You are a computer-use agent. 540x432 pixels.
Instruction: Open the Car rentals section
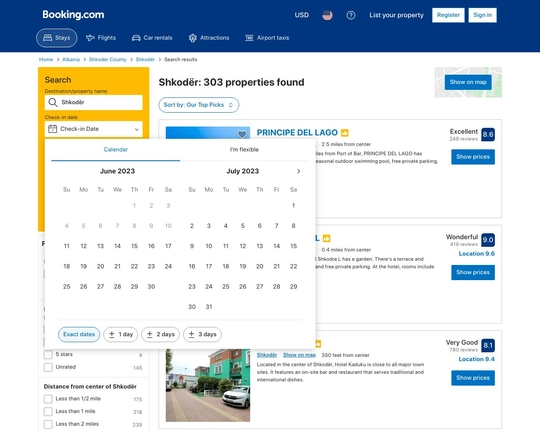(152, 38)
